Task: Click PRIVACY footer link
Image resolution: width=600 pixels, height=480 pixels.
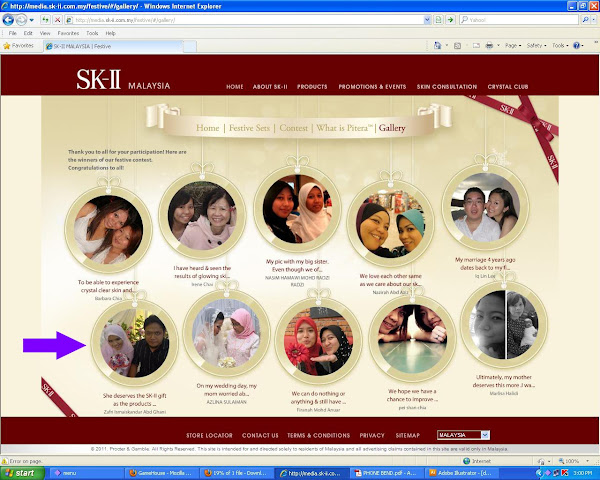Action: pyautogui.click(x=372, y=436)
